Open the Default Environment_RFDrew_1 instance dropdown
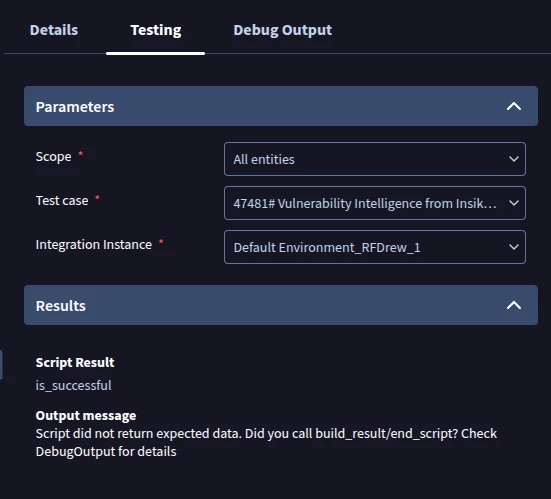The width and height of the screenshot is (551, 499). [375, 247]
